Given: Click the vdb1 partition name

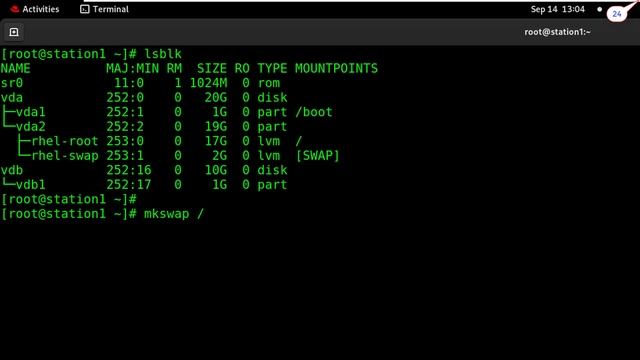Looking at the screenshot, I should click(31, 185).
